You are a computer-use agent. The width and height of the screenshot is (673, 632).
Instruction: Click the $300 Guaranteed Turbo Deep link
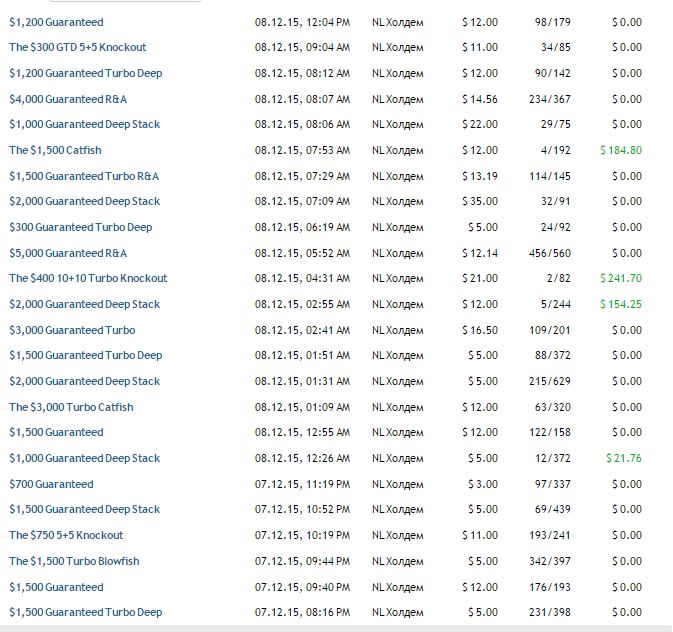pyautogui.click(x=81, y=227)
